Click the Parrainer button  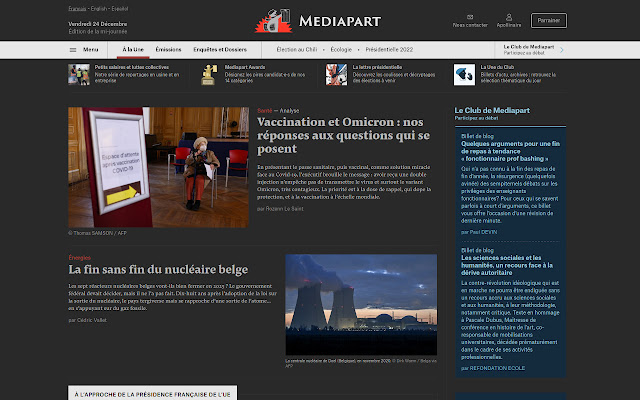[549, 20]
